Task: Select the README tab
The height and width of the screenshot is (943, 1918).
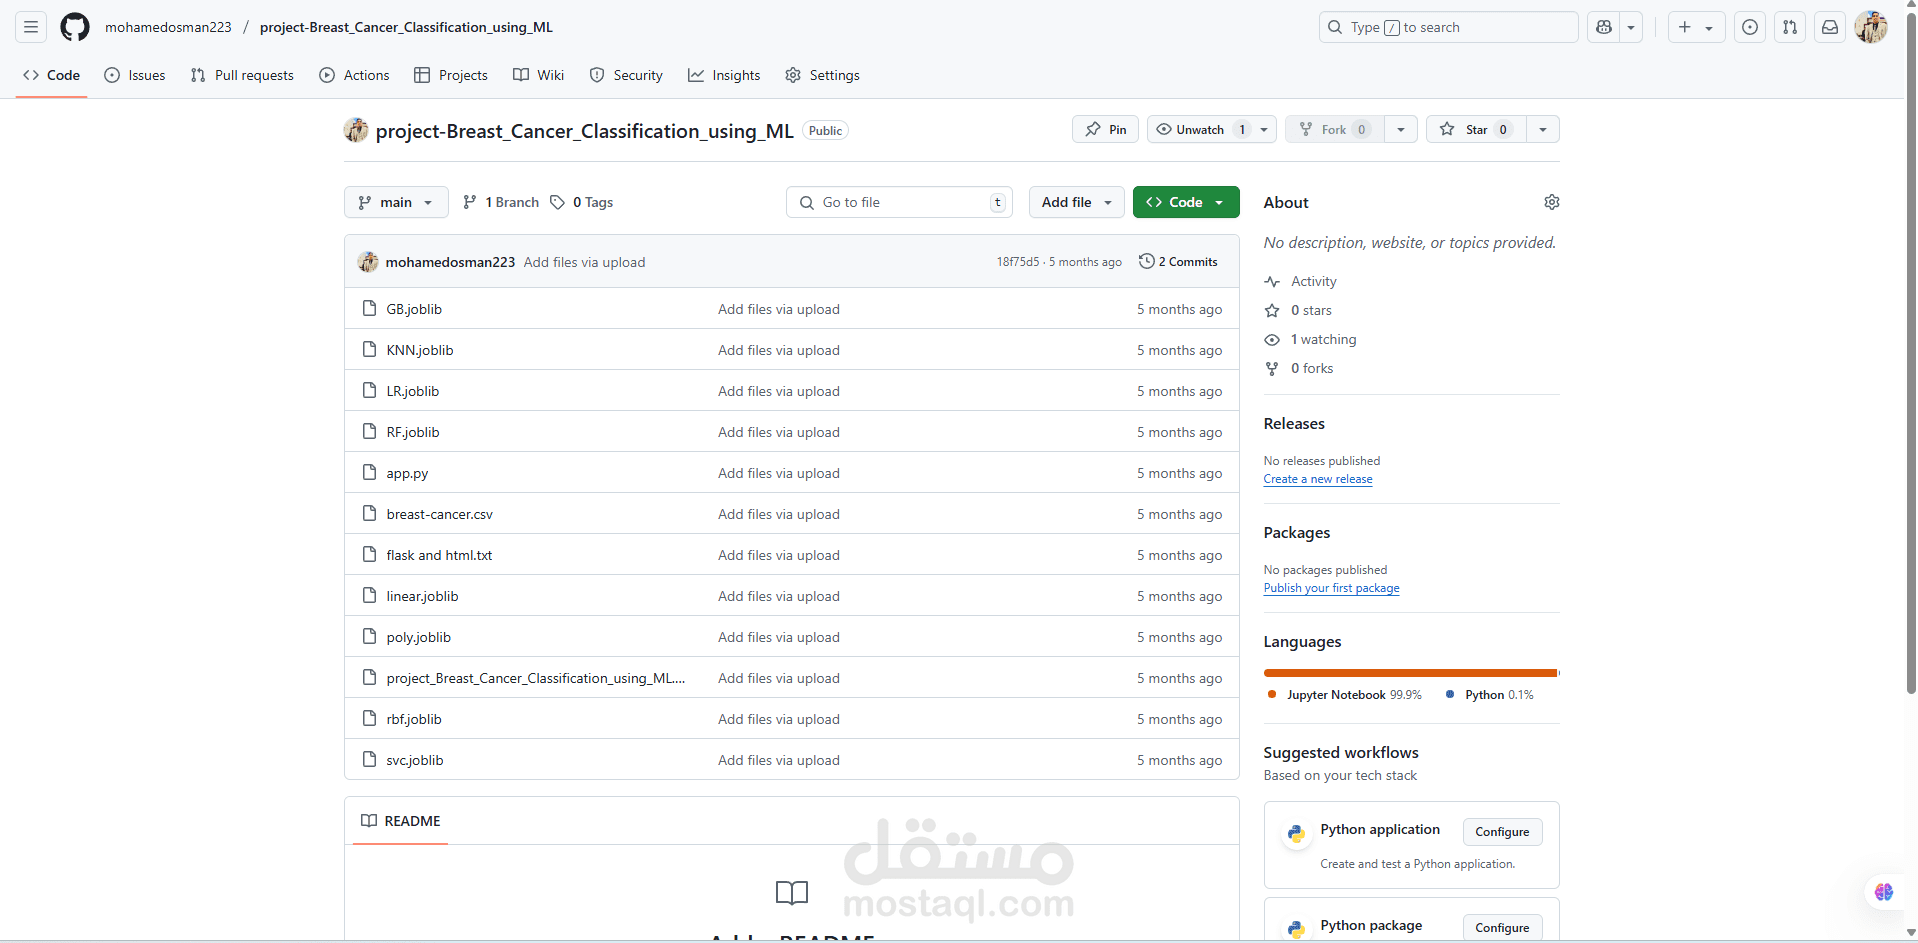Action: [x=401, y=821]
